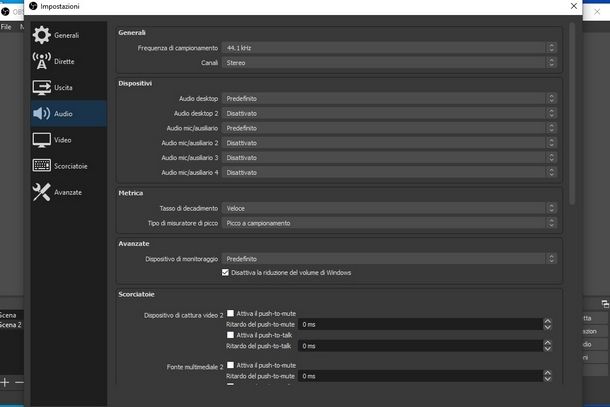Viewport: 610px width, 407px height.
Task: Open the Canali Stereo dropdown
Action: tap(389, 63)
